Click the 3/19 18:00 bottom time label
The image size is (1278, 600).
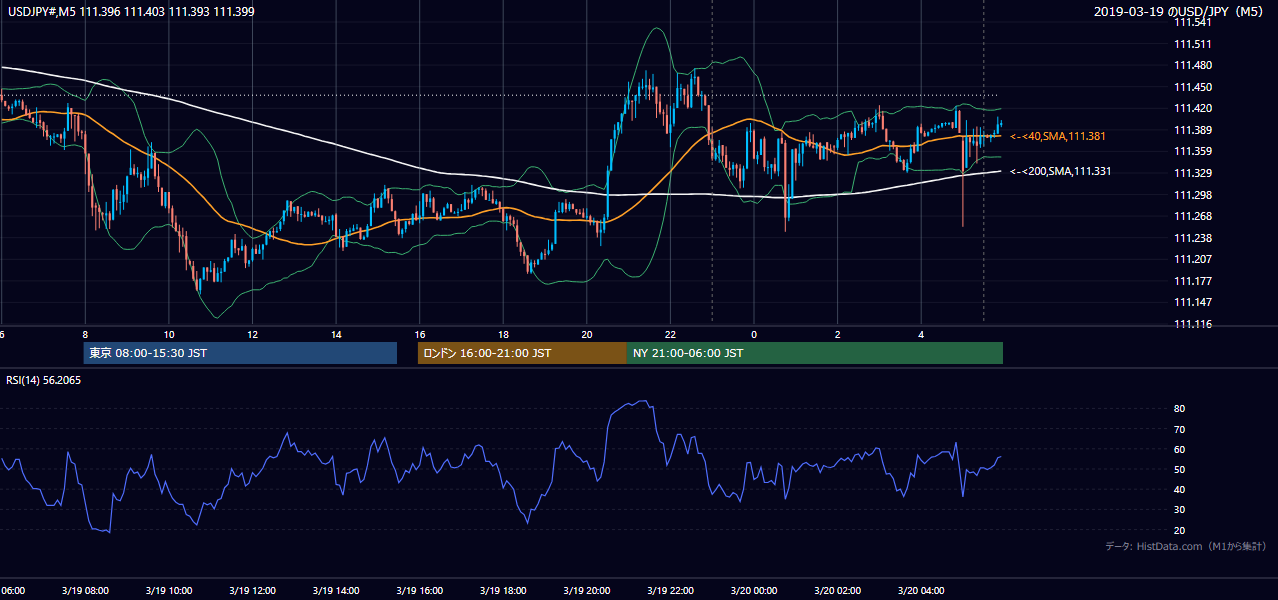click(x=502, y=591)
